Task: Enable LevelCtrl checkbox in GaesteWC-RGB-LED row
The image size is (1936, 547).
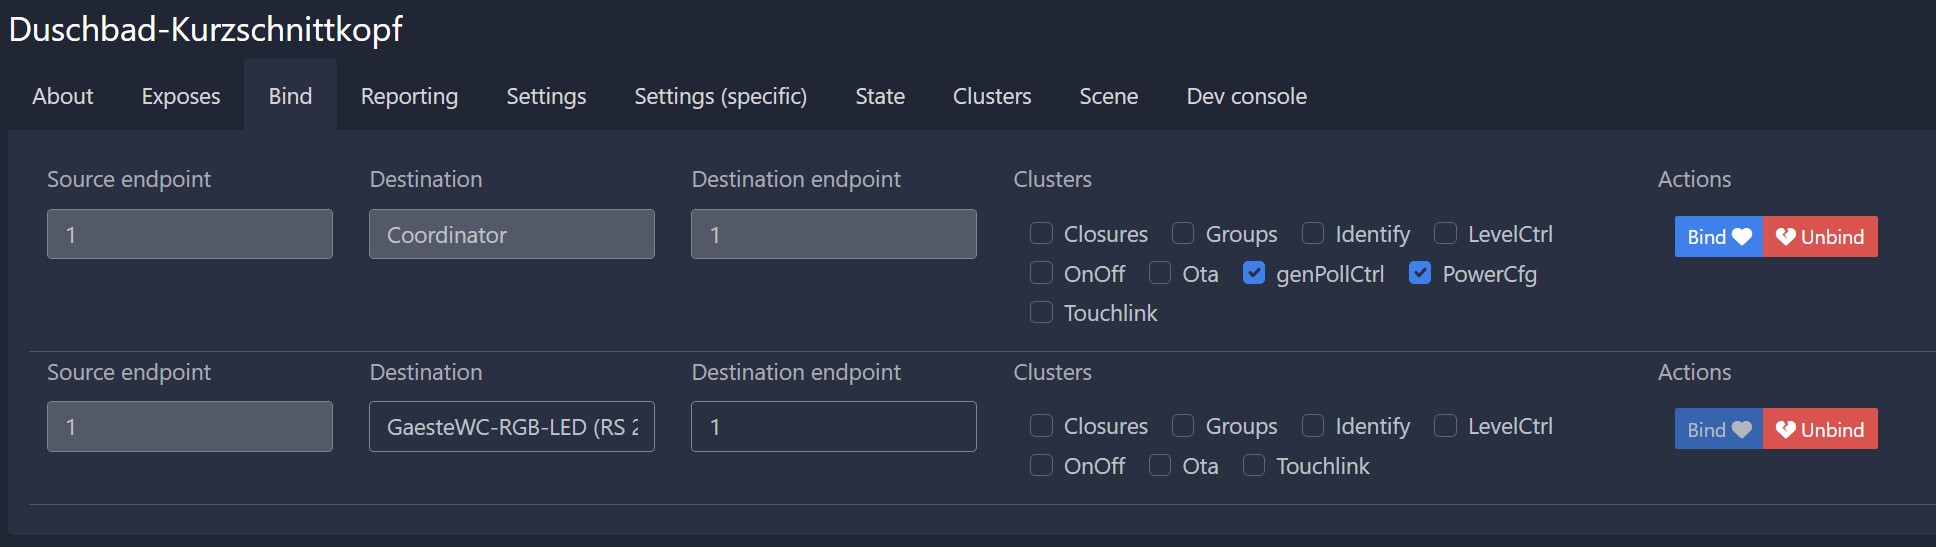Action: click(1445, 426)
